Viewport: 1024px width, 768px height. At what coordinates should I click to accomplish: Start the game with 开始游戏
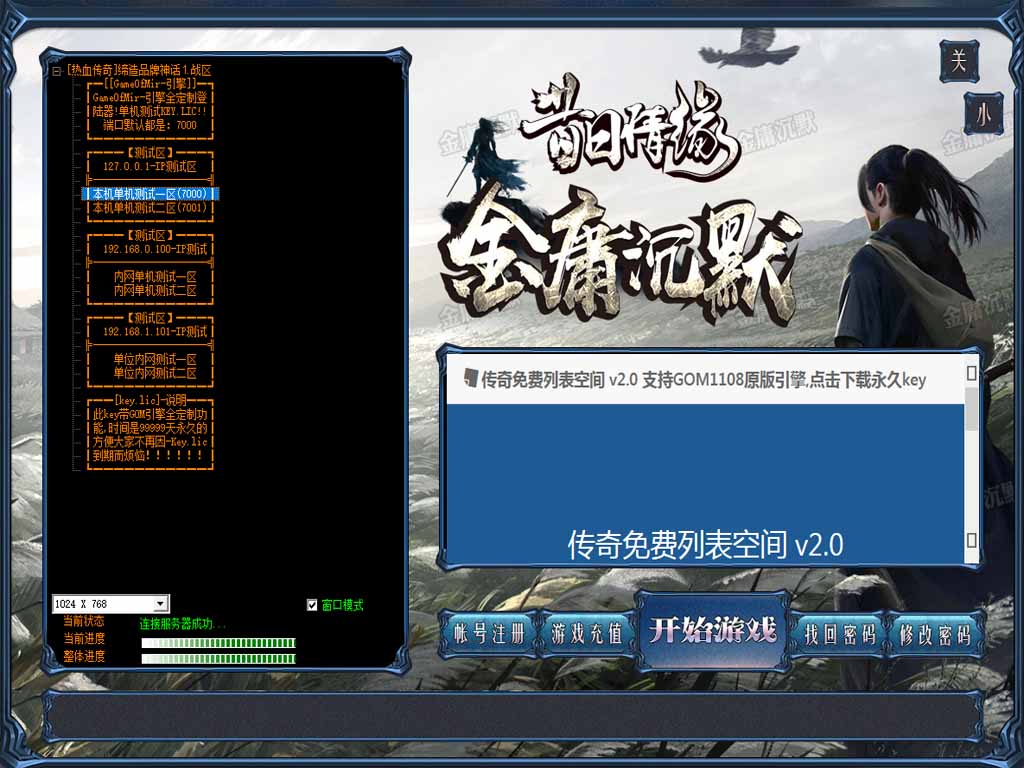(712, 631)
